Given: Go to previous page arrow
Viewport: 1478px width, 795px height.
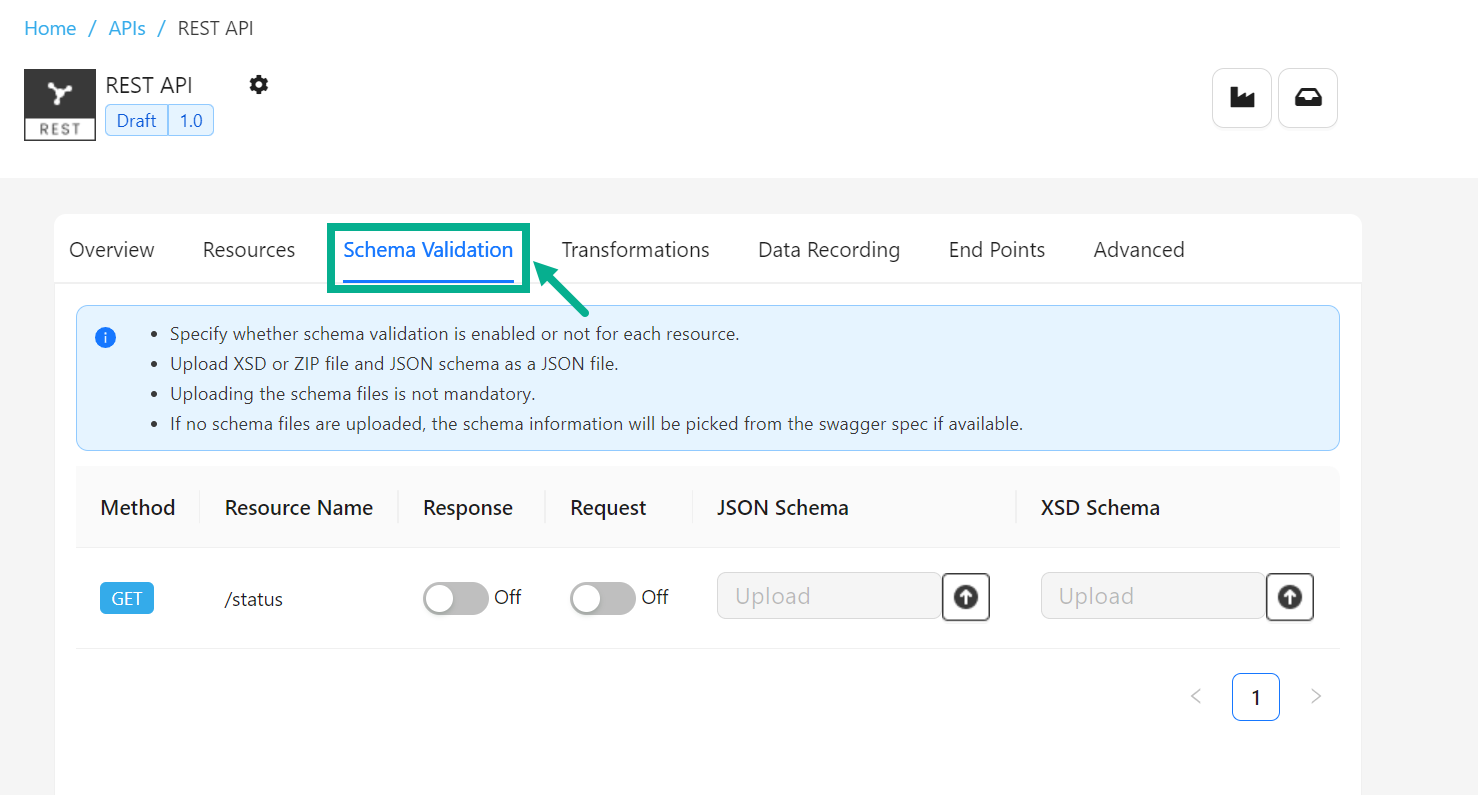Looking at the screenshot, I should [x=1196, y=697].
